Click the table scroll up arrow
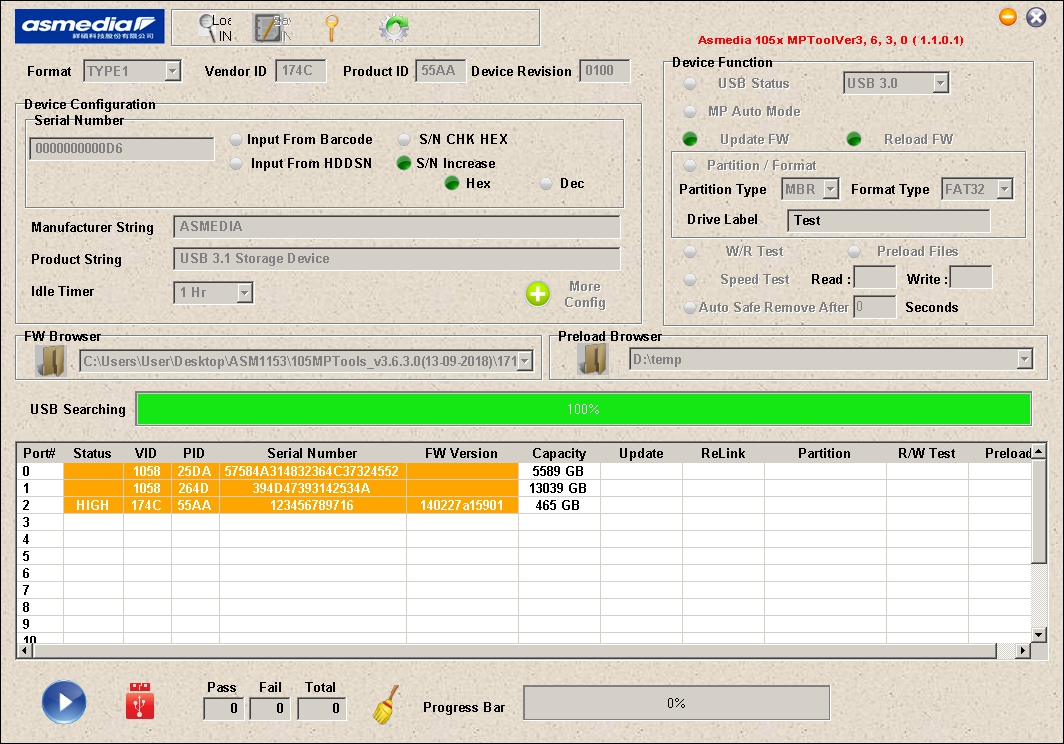 (x=1038, y=451)
